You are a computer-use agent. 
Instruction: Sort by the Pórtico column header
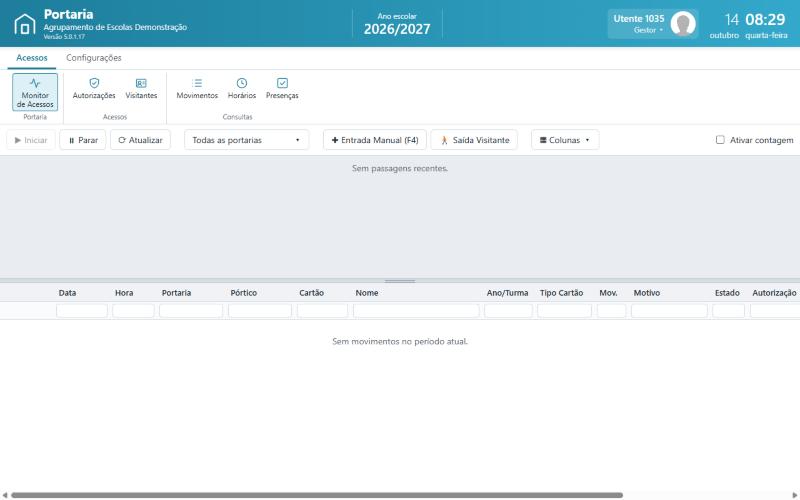pyautogui.click(x=243, y=293)
